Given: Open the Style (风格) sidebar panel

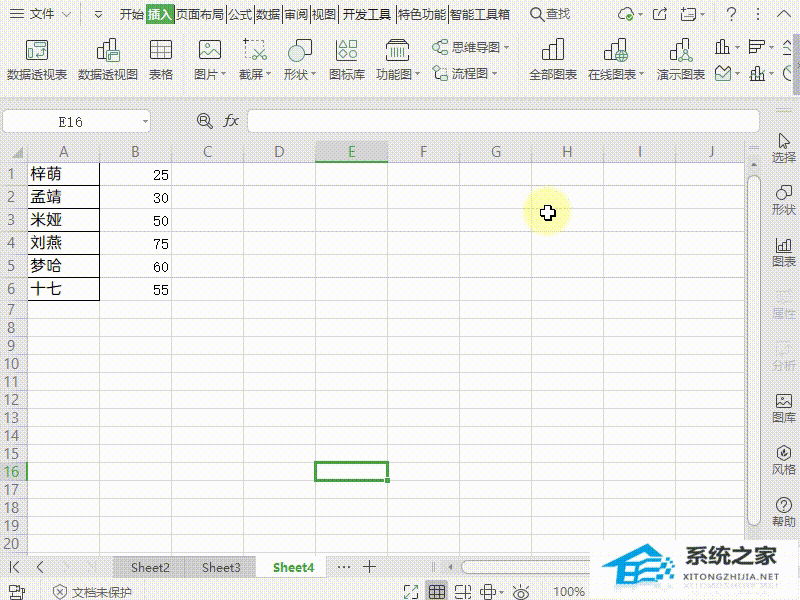Looking at the screenshot, I should [x=784, y=459].
